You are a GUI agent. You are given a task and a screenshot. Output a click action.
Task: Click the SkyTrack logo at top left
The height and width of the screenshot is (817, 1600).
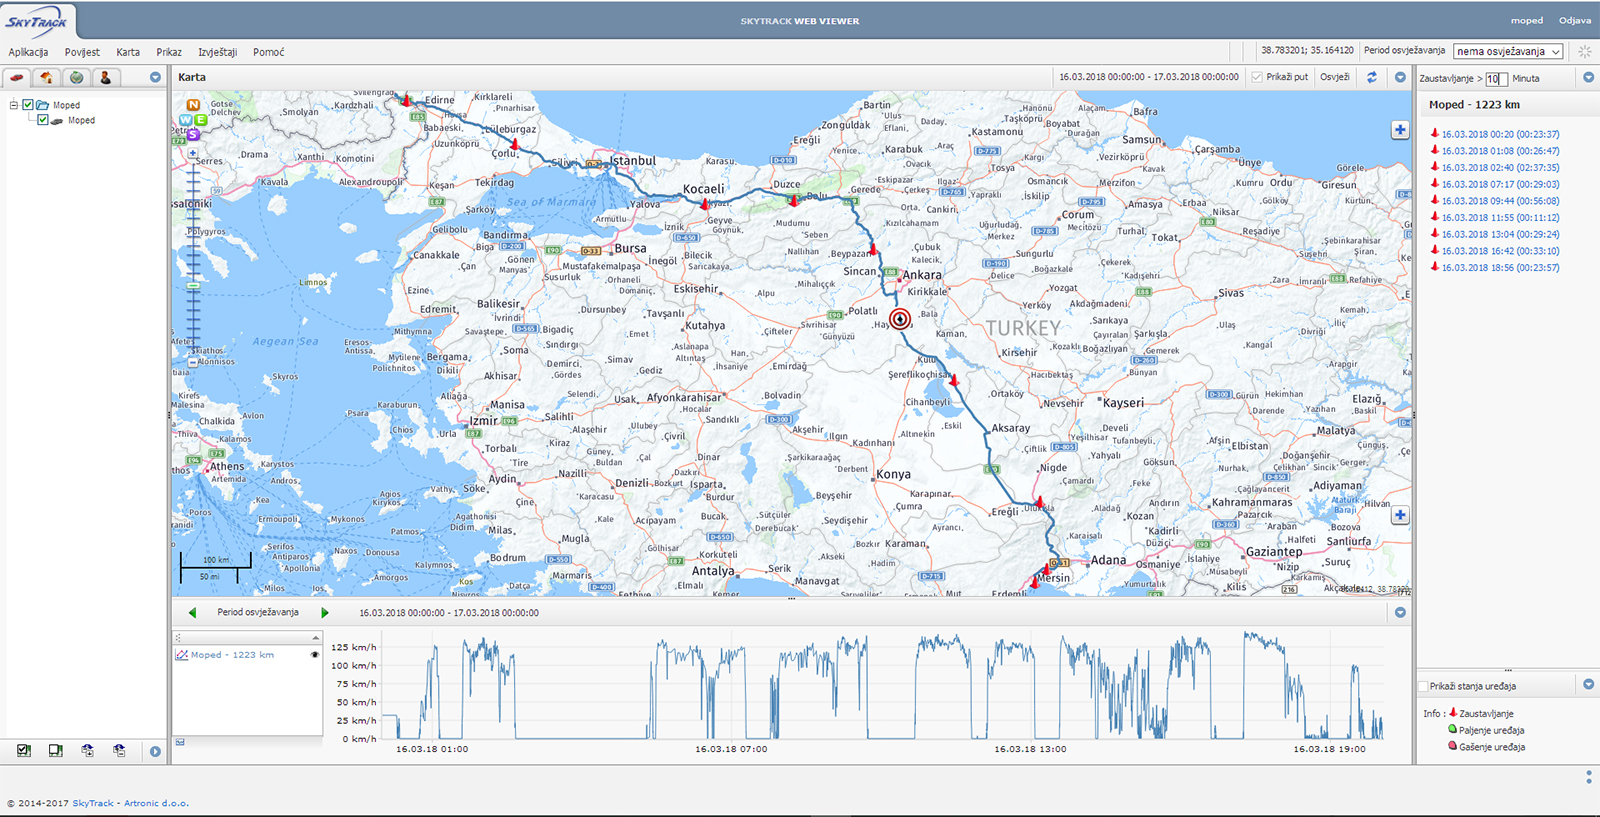click(x=36, y=21)
